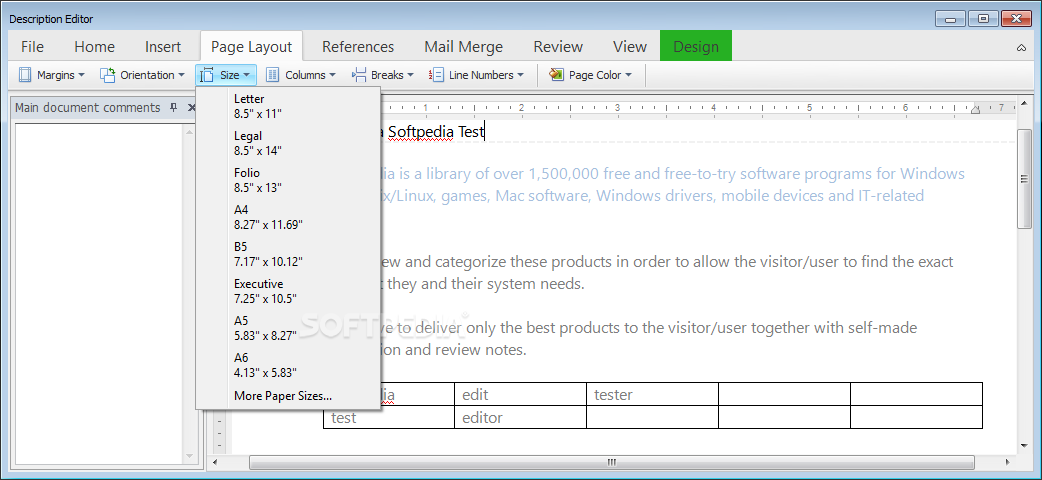
Task: Click the horizontal scroll left arrow
Action: click(215, 462)
